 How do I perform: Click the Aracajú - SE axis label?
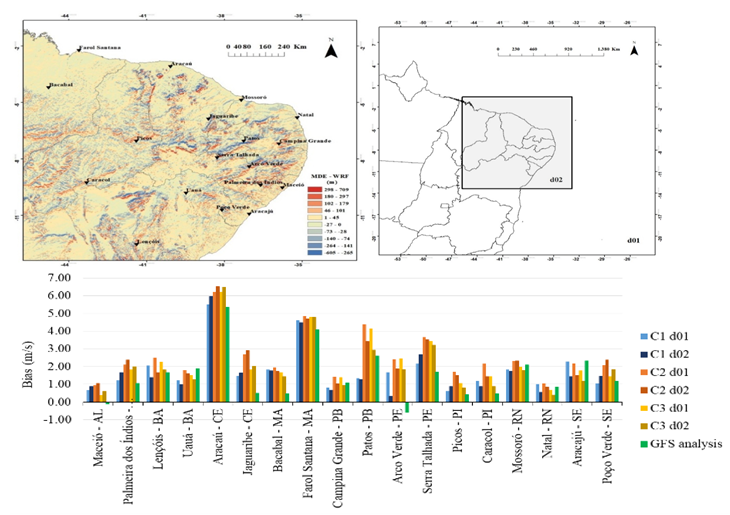pyautogui.click(x=575, y=439)
